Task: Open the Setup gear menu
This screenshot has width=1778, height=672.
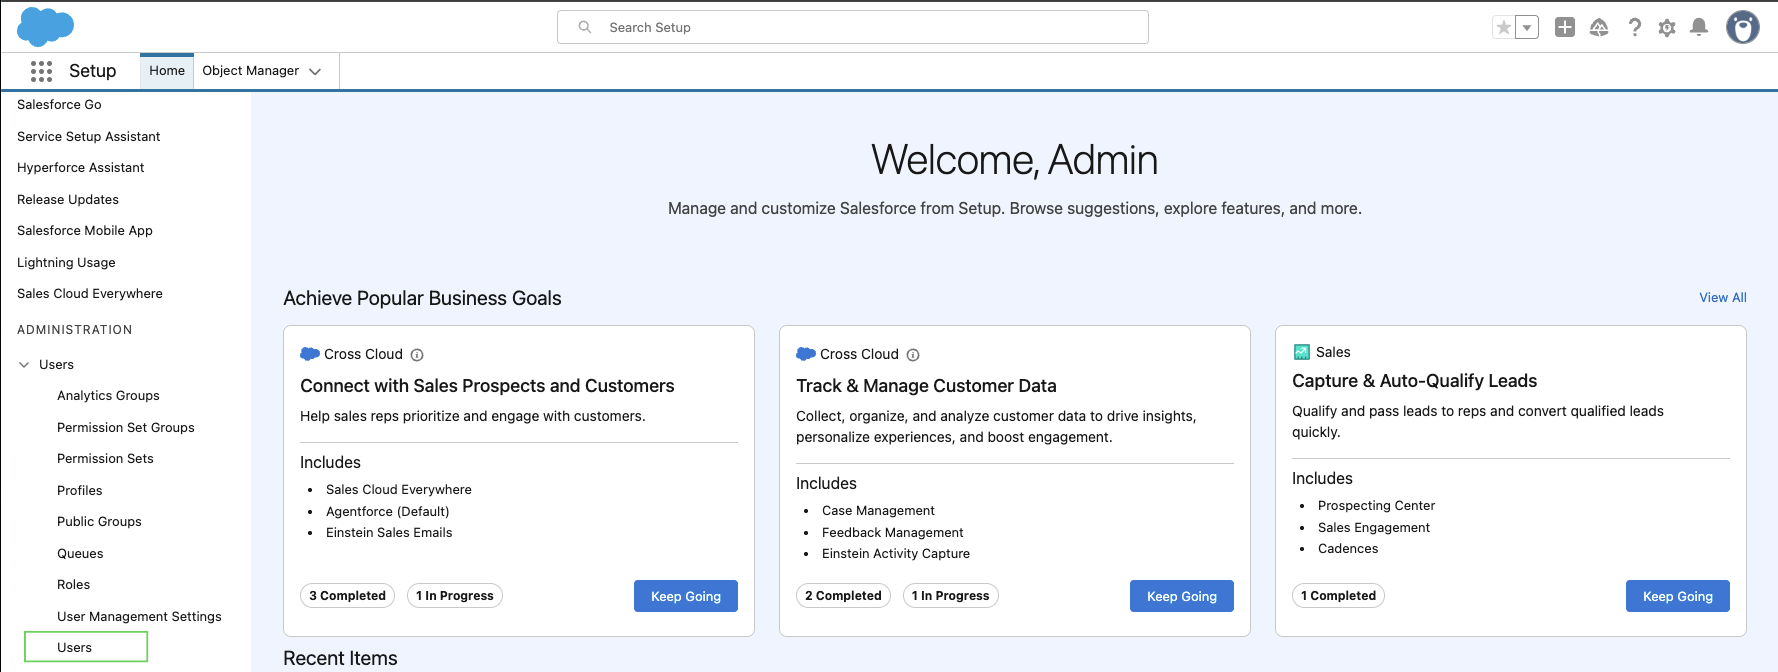Action: tap(1667, 28)
